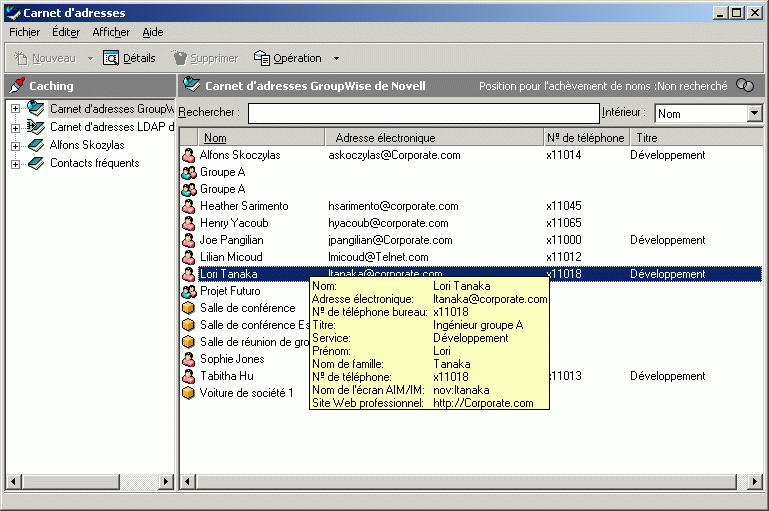
Task: Open the Afficher menu
Action: (111, 32)
